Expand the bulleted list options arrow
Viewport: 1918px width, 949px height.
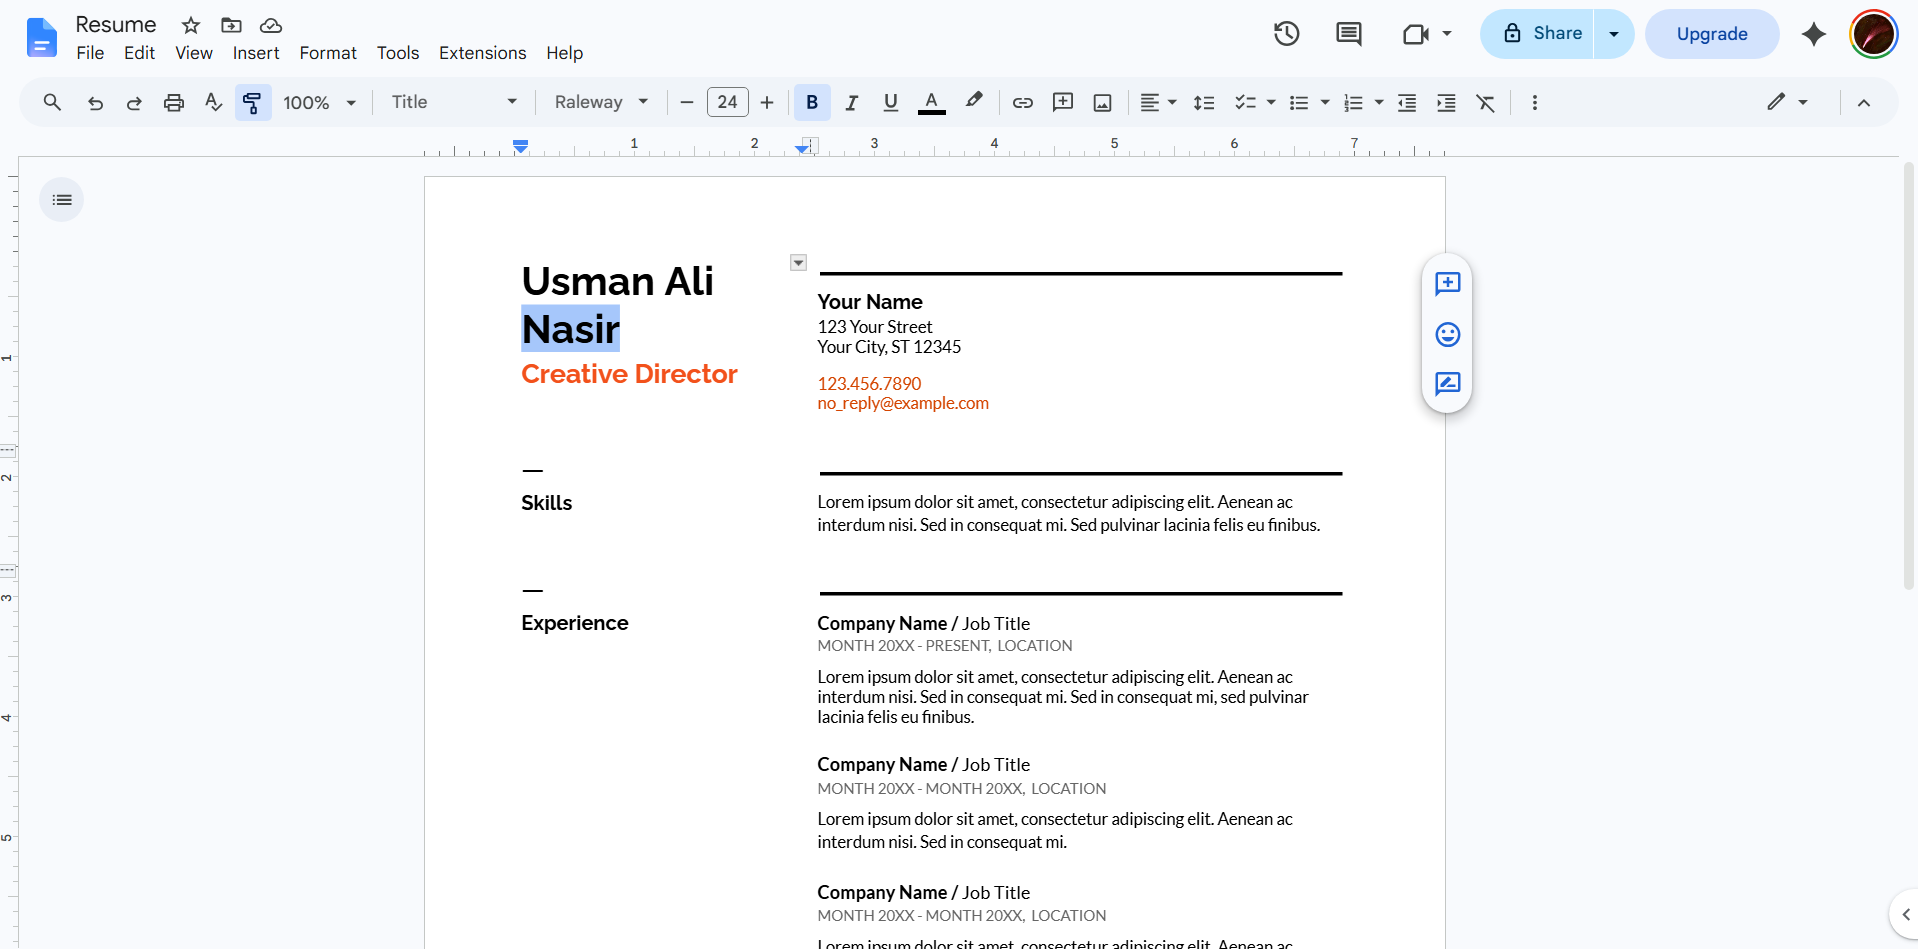pos(1325,102)
